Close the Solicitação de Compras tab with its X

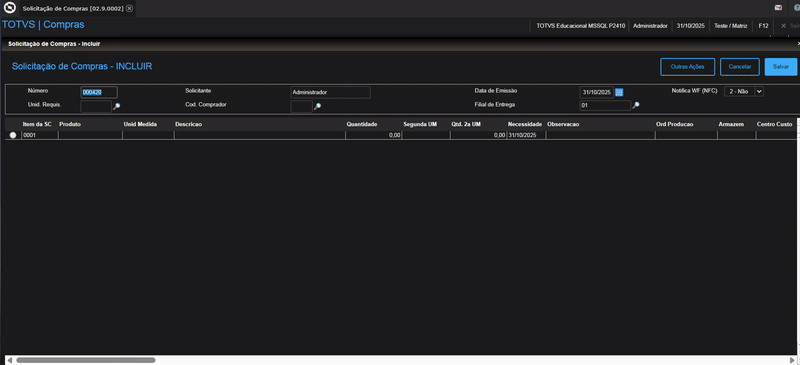(130, 9)
